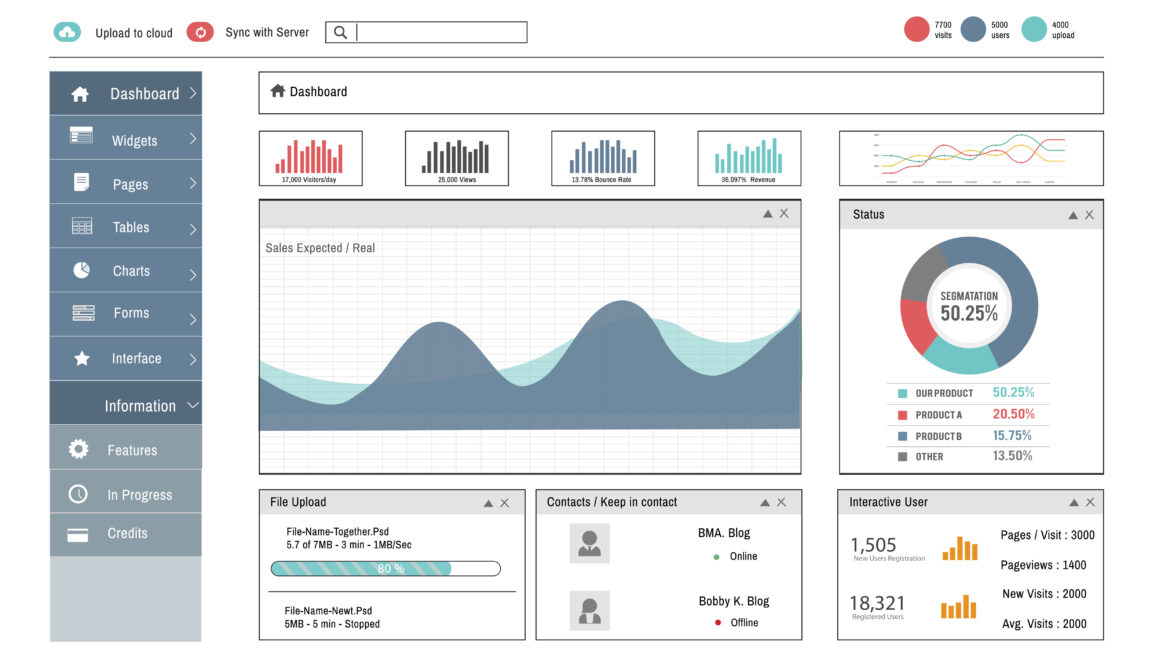Click the Forms icon in the sidebar
Viewport: 1170px width, 658px height.
pos(82,314)
